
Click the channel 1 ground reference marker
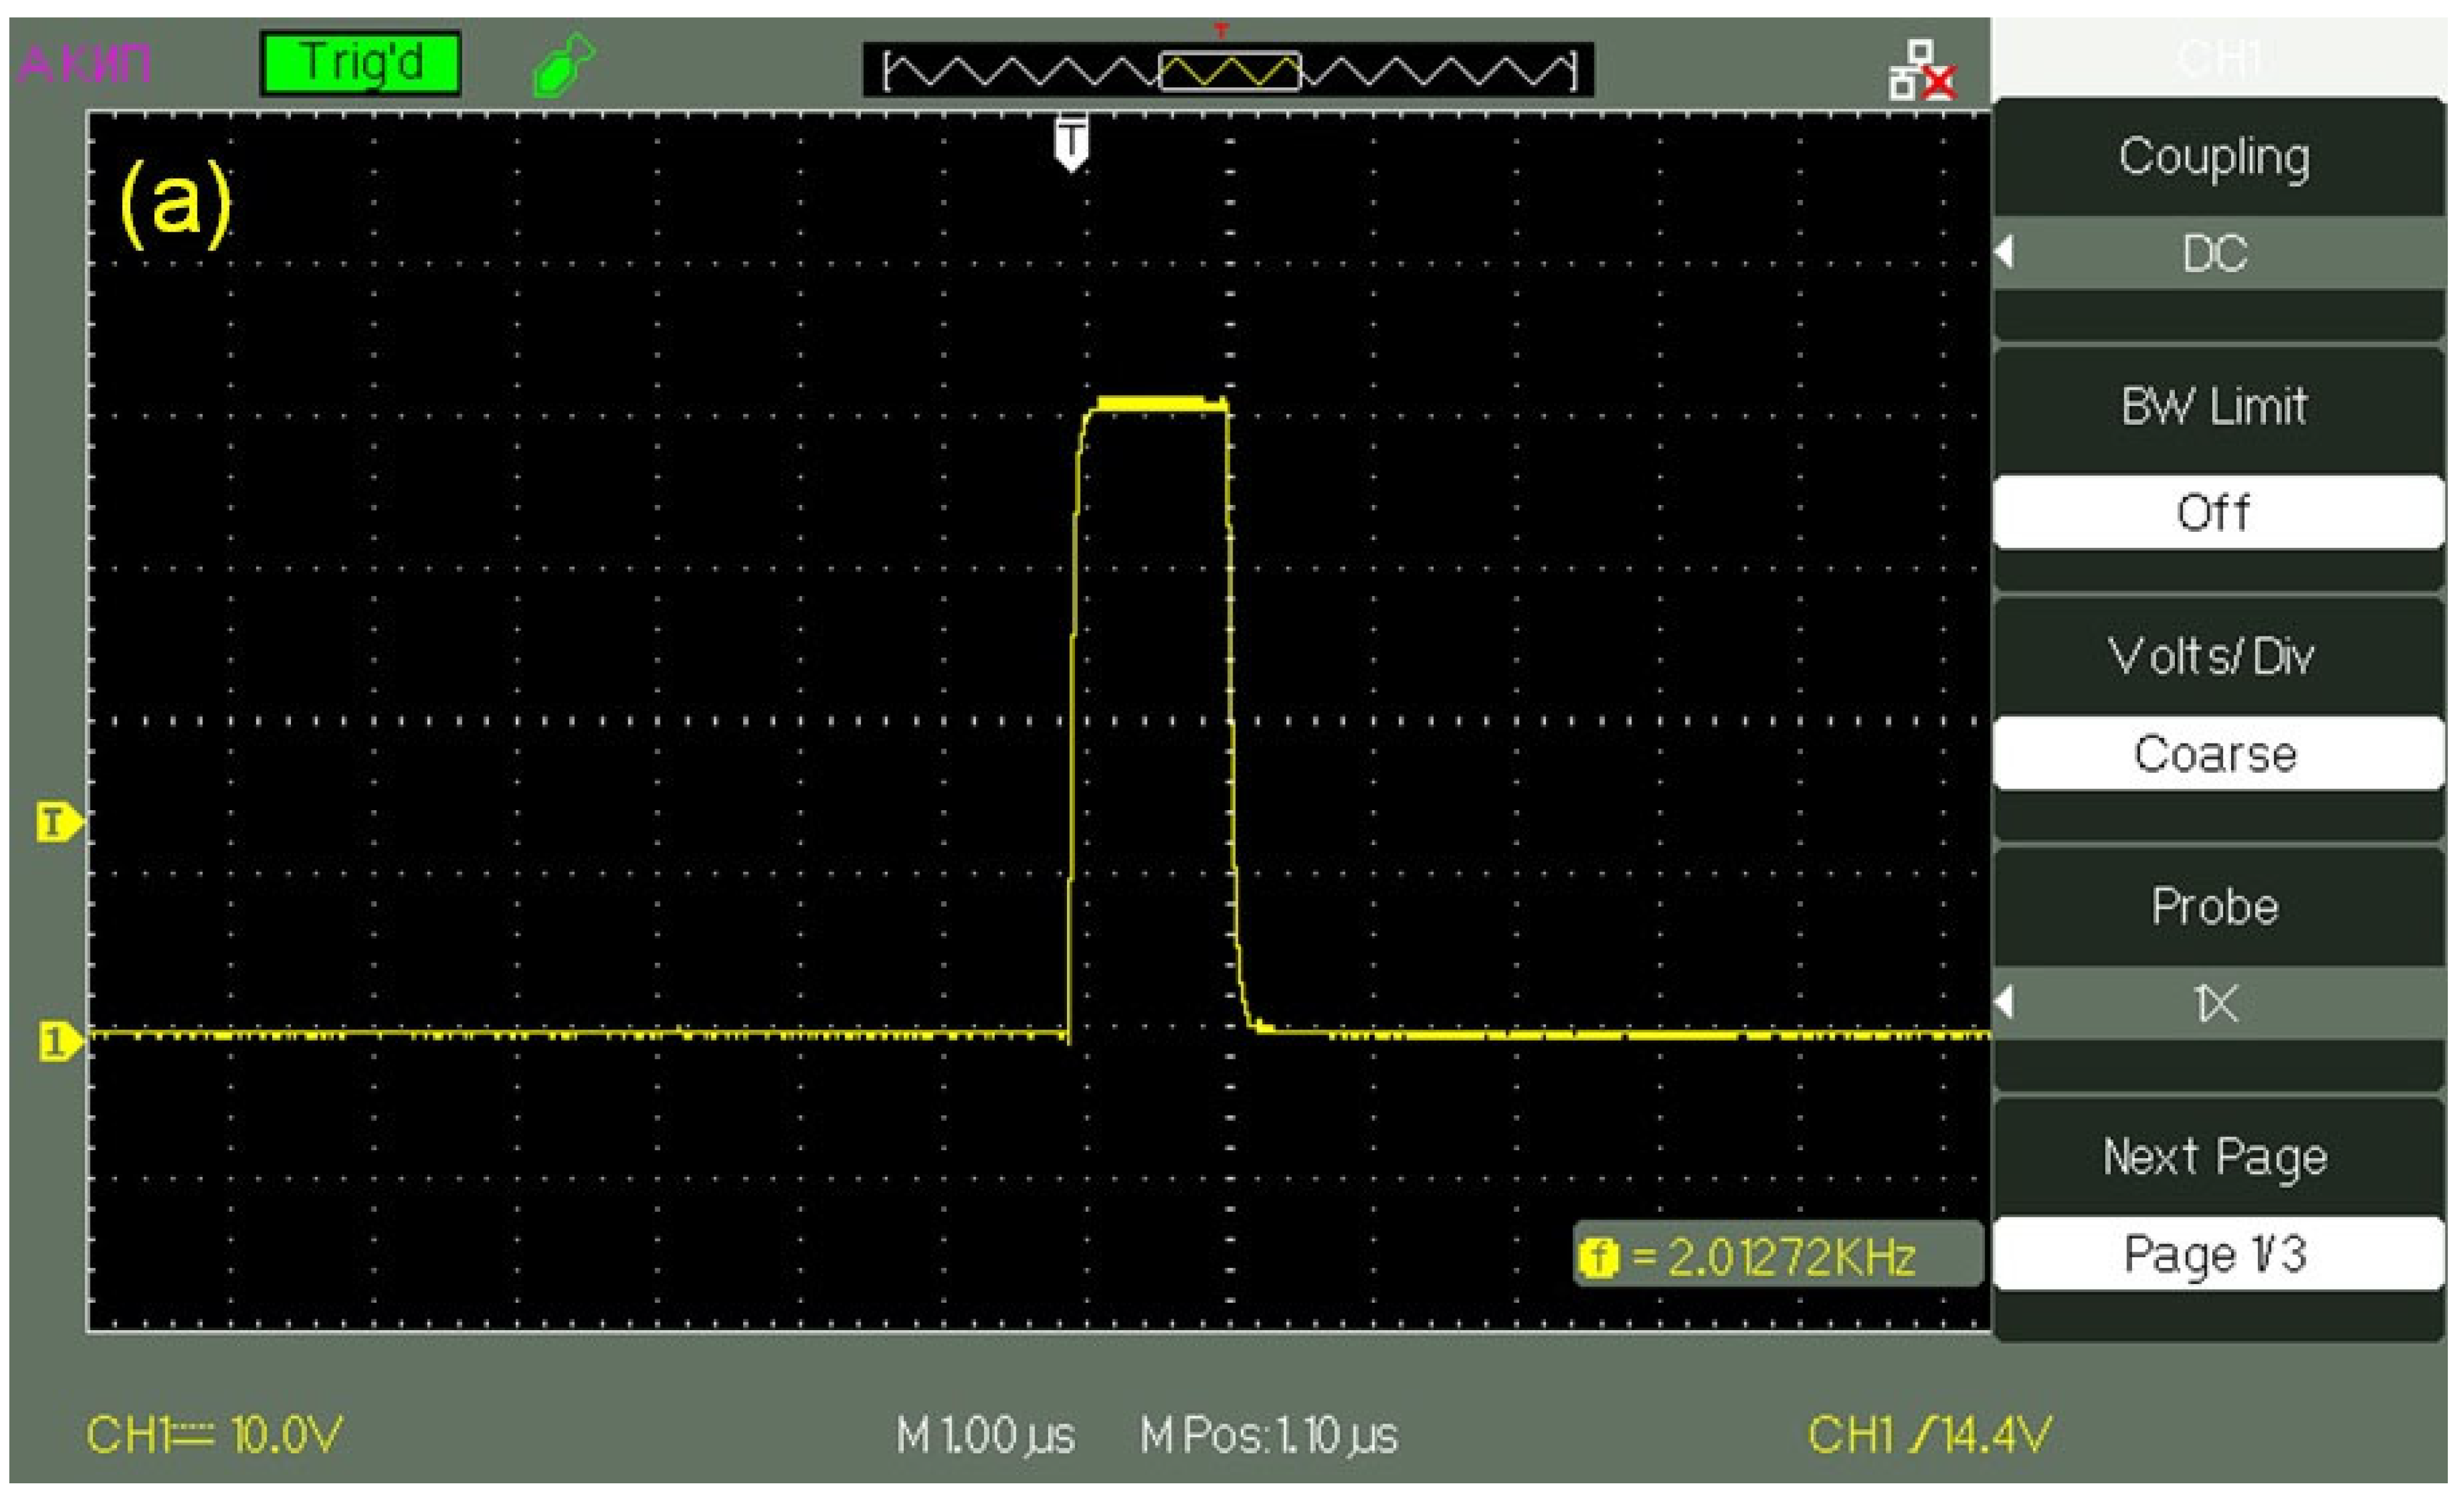pyautogui.click(x=58, y=1042)
